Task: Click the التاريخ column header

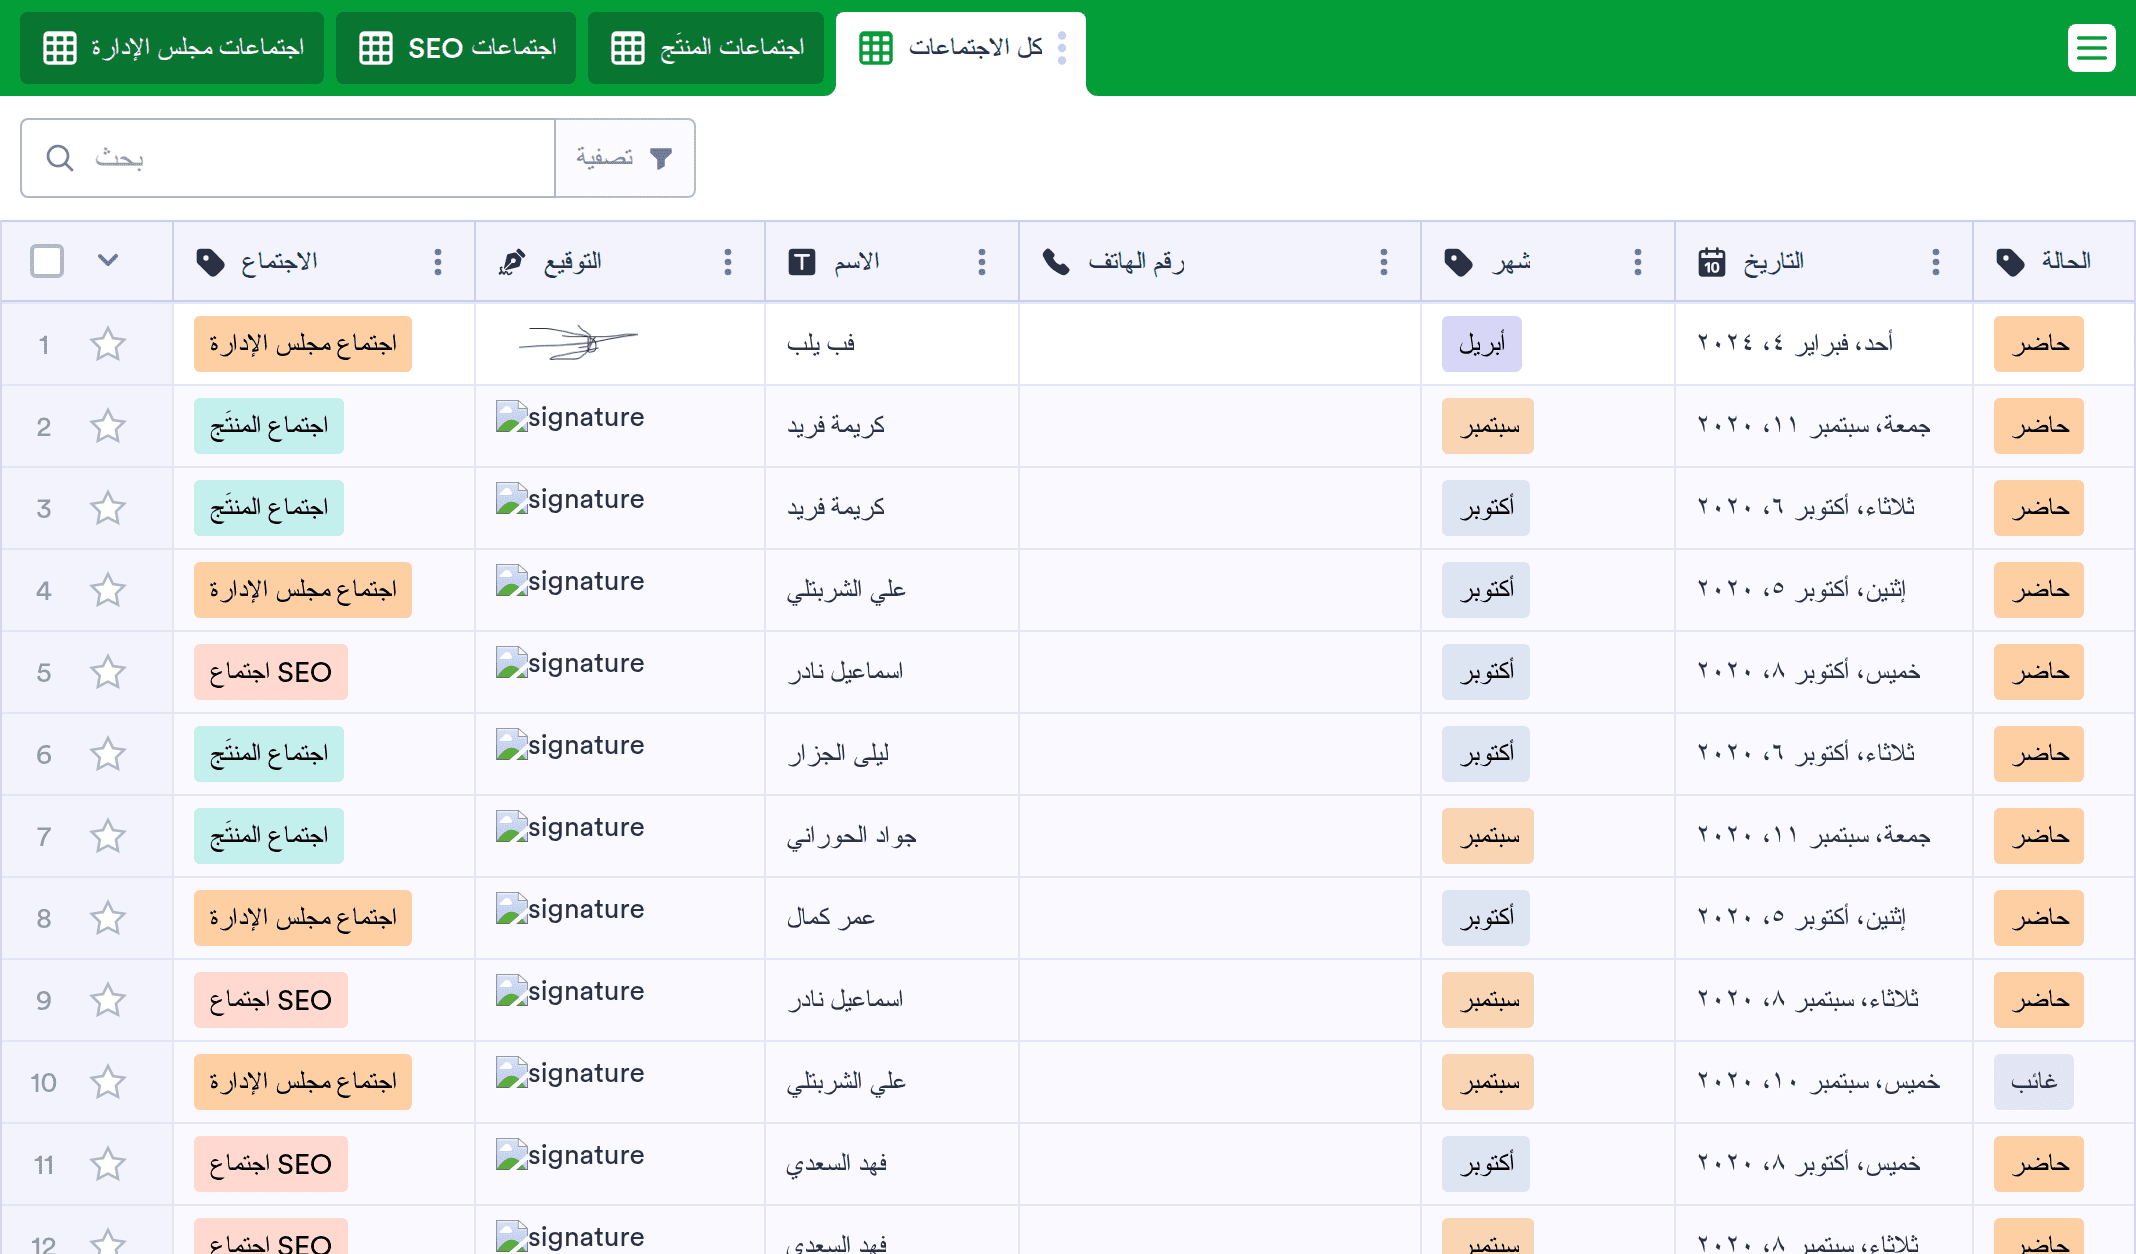Action: pyautogui.click(x=1773, y=262)
